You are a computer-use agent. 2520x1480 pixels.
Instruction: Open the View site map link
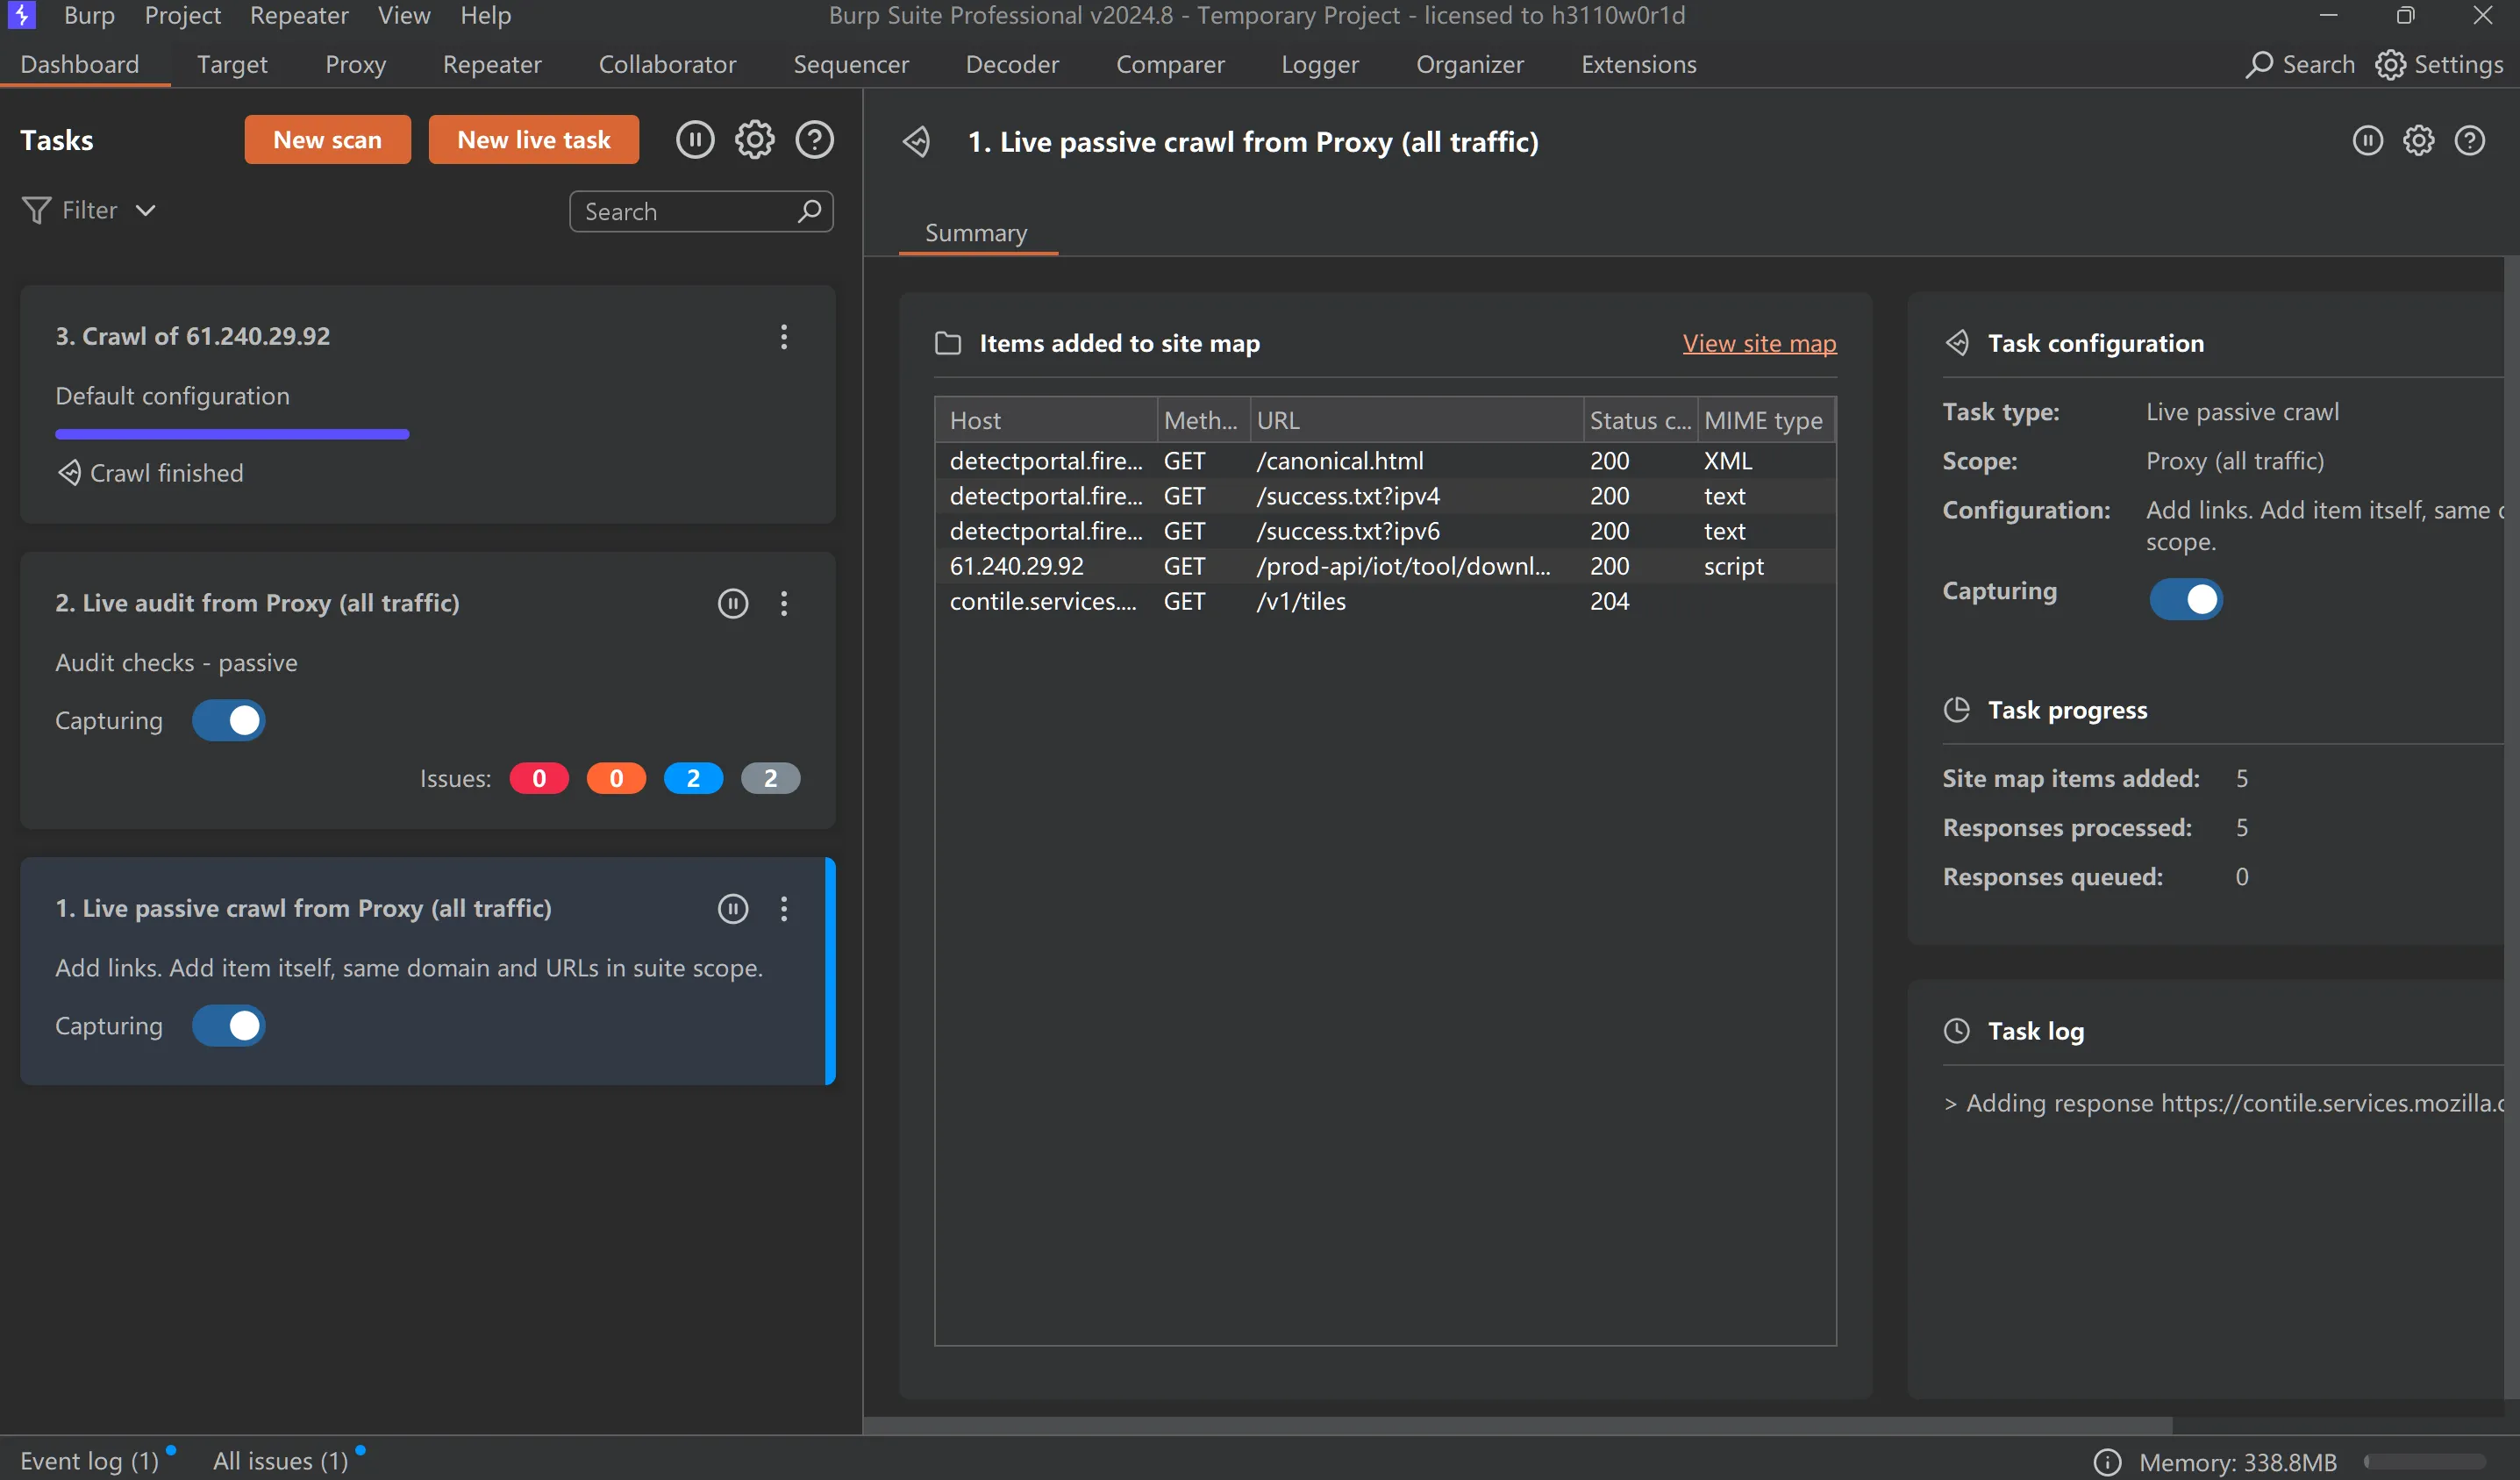click(1759, 343)
